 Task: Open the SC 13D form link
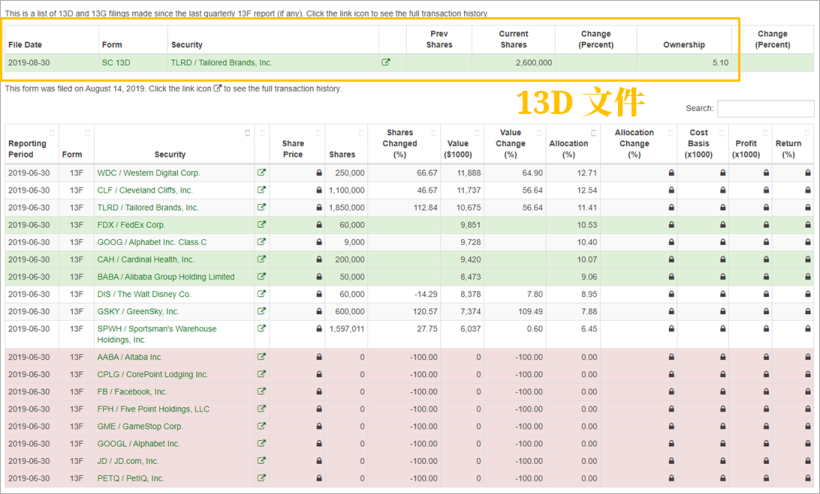click(116, 63)
